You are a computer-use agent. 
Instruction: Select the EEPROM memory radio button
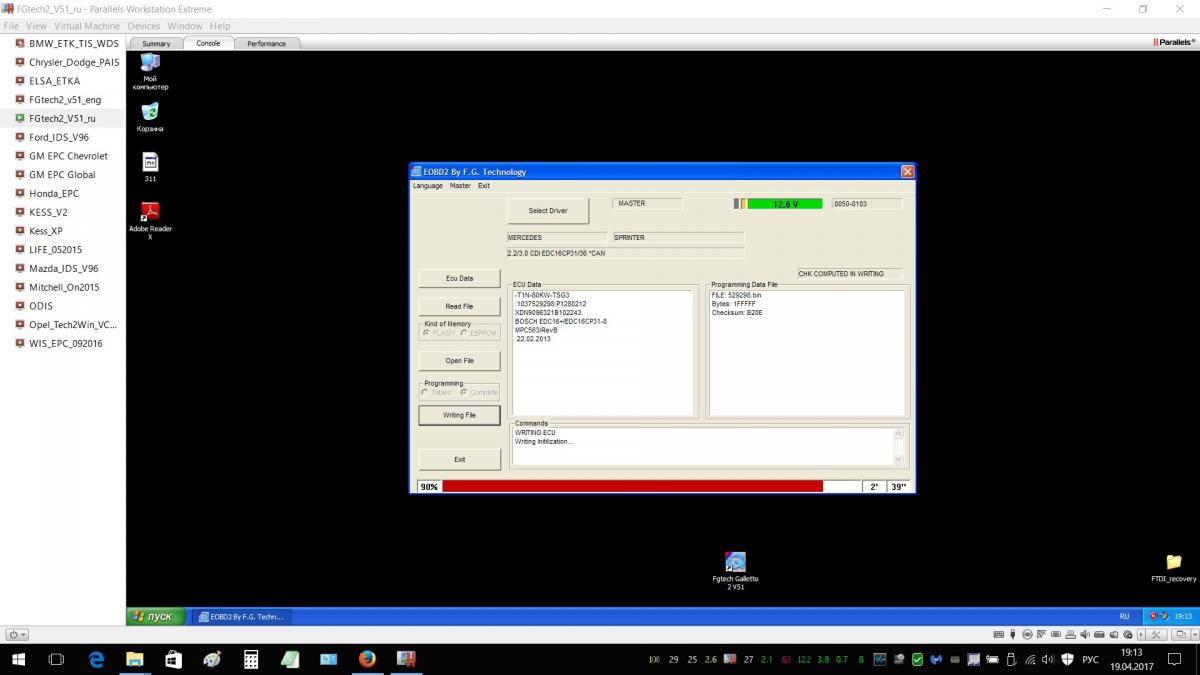pyautogui.click(x=463, y=333)
